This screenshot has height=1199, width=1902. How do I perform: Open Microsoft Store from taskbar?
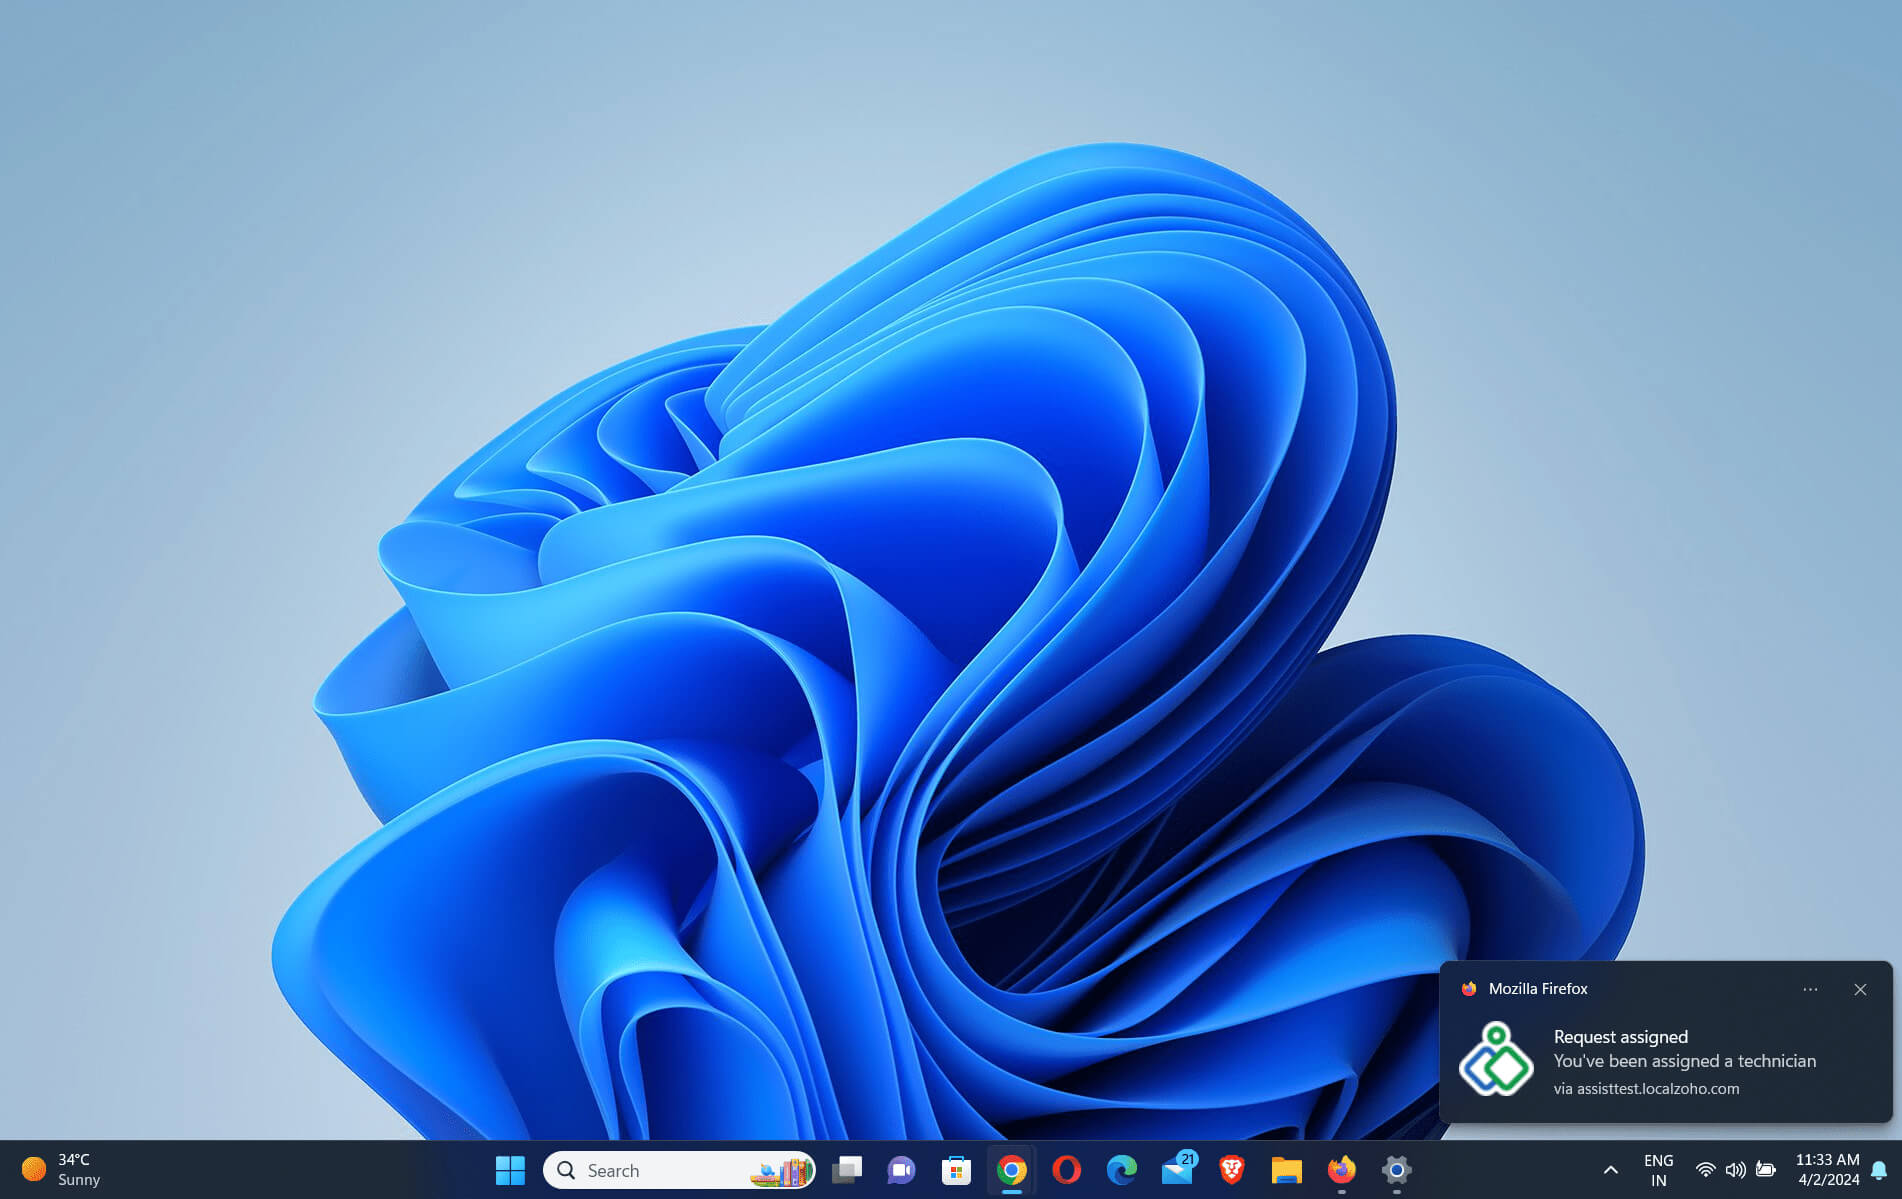pos(956,1170)
